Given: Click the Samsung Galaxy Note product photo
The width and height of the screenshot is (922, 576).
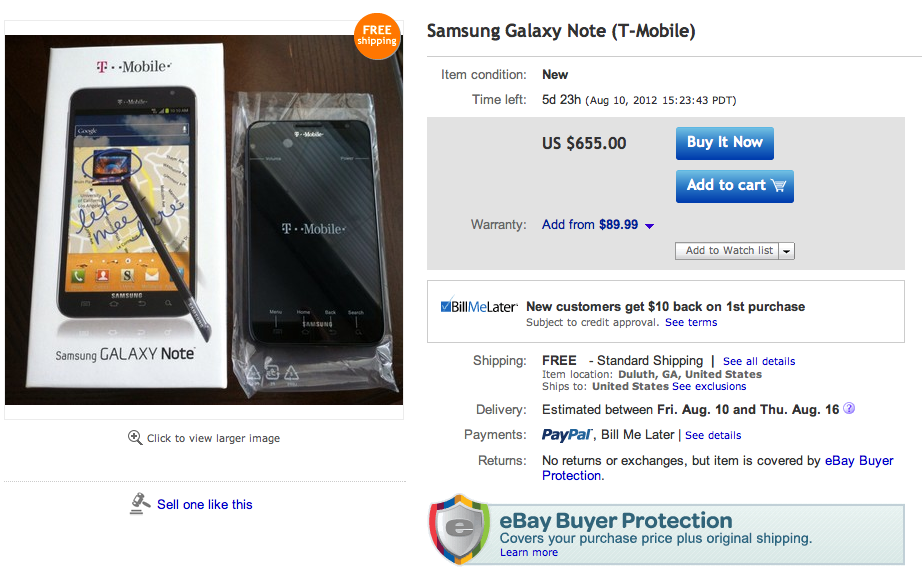Looking at the screenshot, I should tap(204, 220).
